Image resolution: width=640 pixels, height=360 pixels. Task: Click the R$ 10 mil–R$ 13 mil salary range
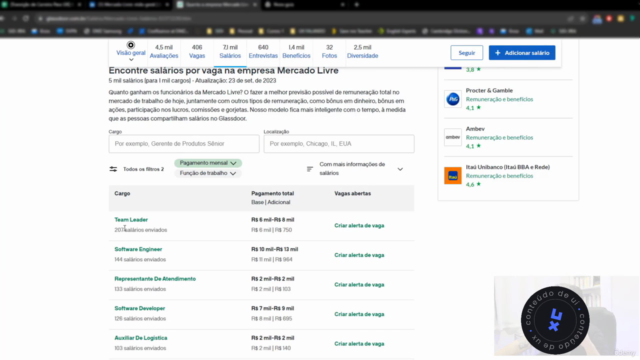[x=275, y=249]
